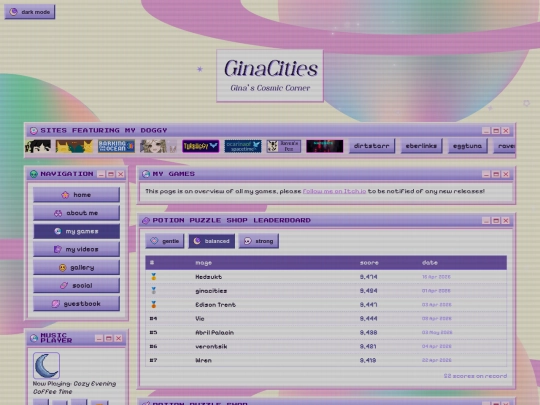Viewport: 540px width, 405px height.
Task: Click the Navigation window title icon
Action: click(33, 174)
